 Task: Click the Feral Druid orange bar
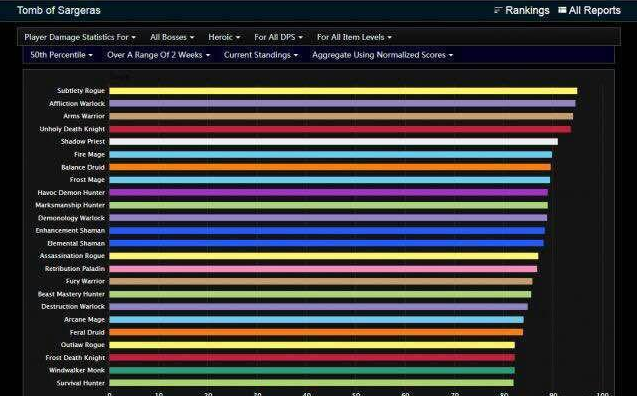(x=316, y=332)
